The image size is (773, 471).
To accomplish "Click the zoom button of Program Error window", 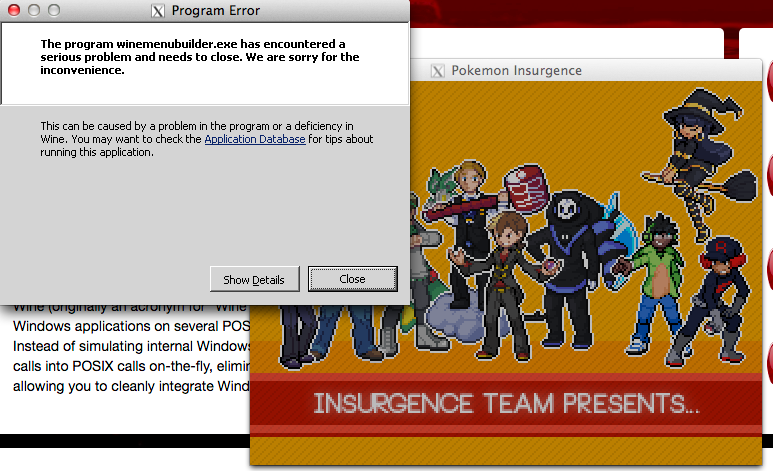I will 54,10.
